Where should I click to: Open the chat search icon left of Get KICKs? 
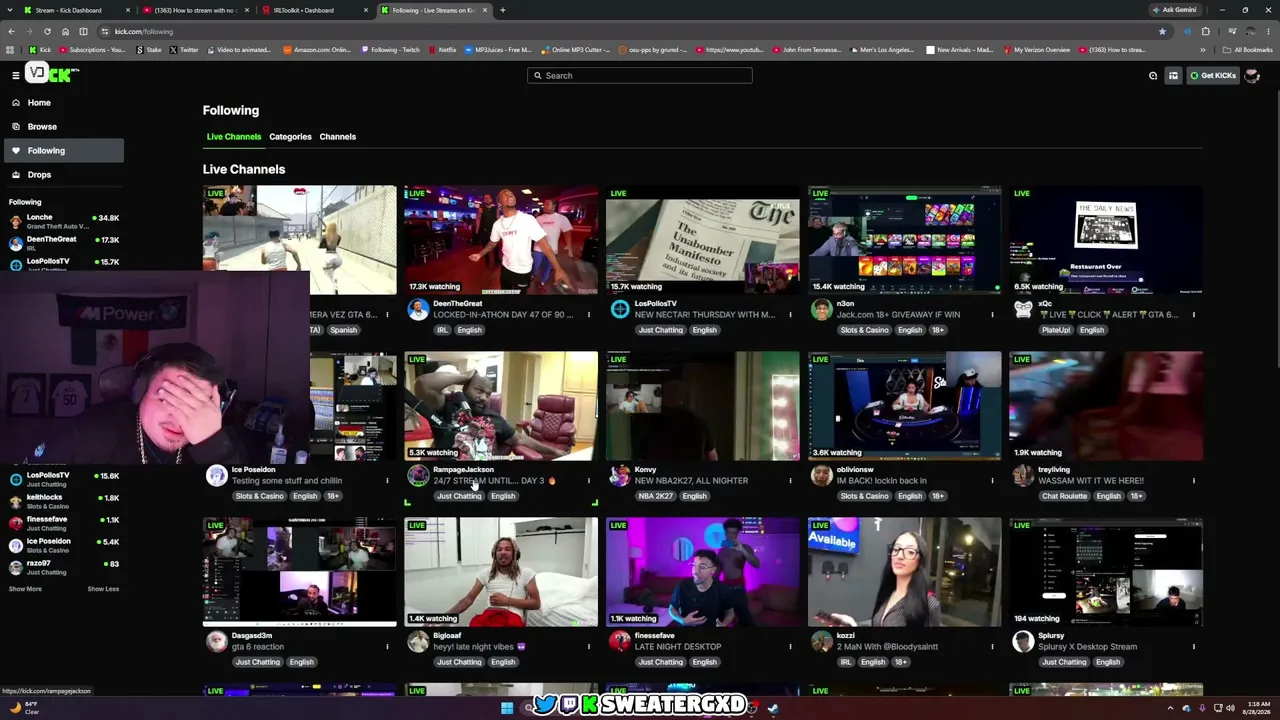point(1153,75)
